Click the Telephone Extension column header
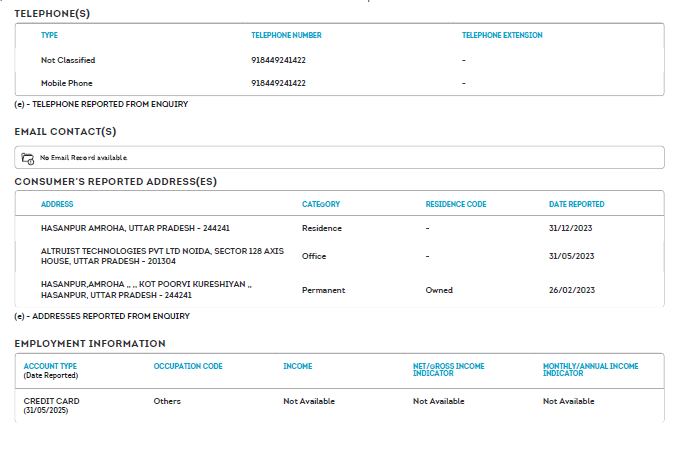 tap(502, 35)
